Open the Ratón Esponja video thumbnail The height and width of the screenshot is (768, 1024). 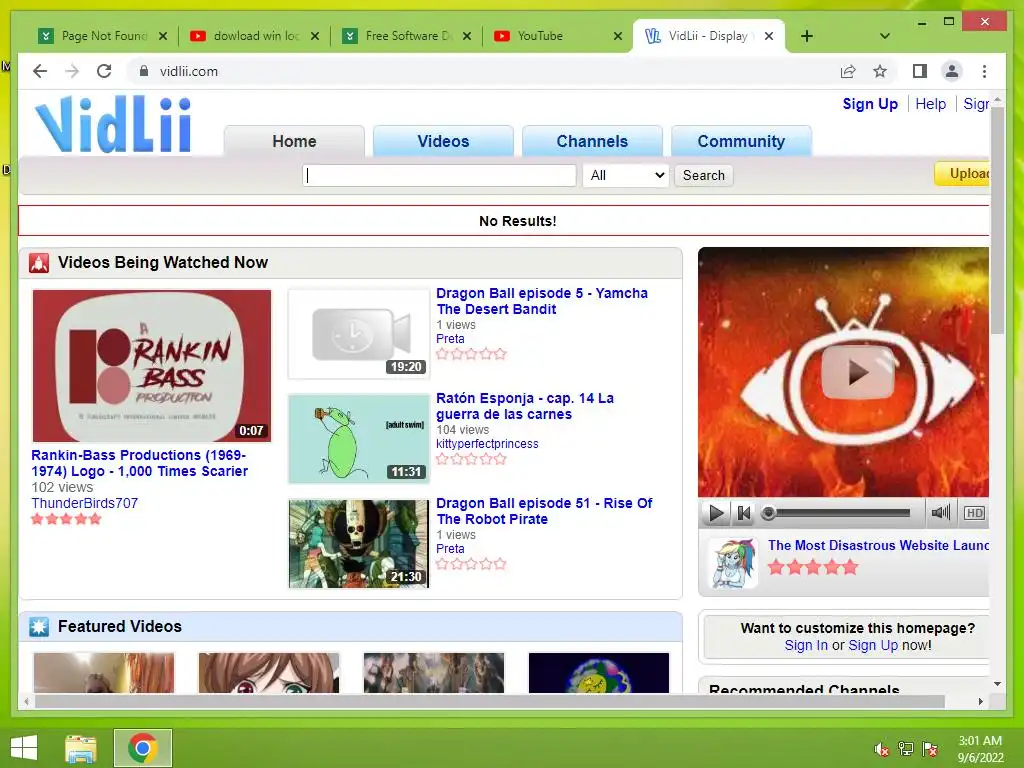click(359, 439)
